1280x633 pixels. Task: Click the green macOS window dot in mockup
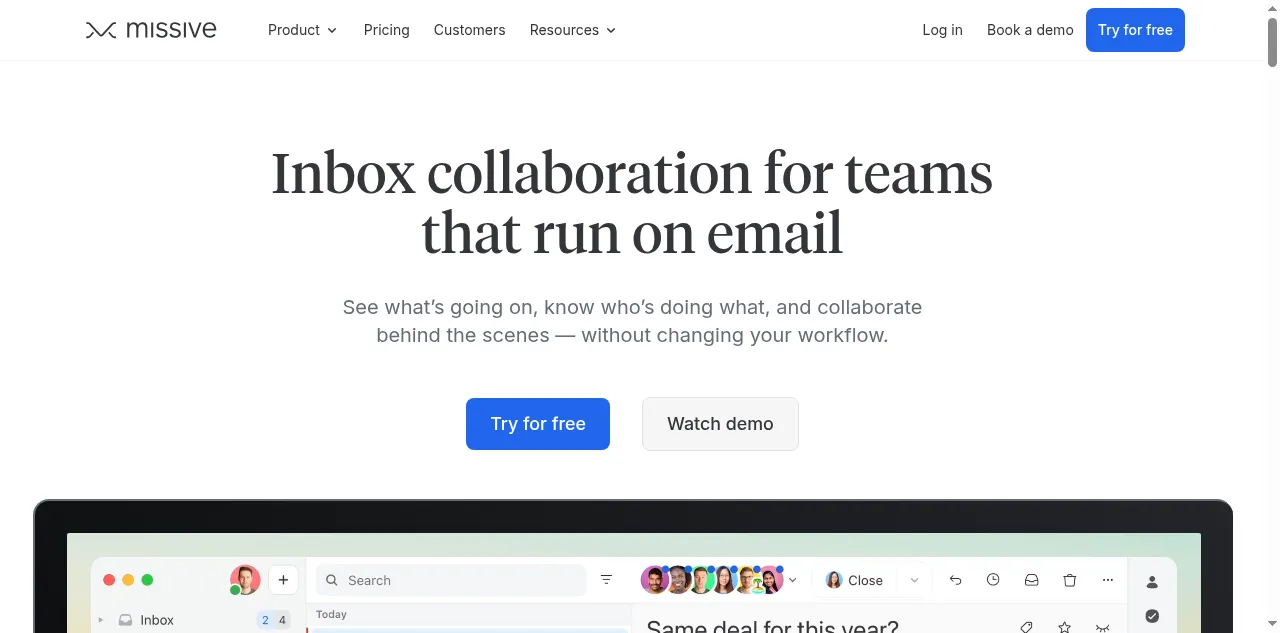(148, 580)
